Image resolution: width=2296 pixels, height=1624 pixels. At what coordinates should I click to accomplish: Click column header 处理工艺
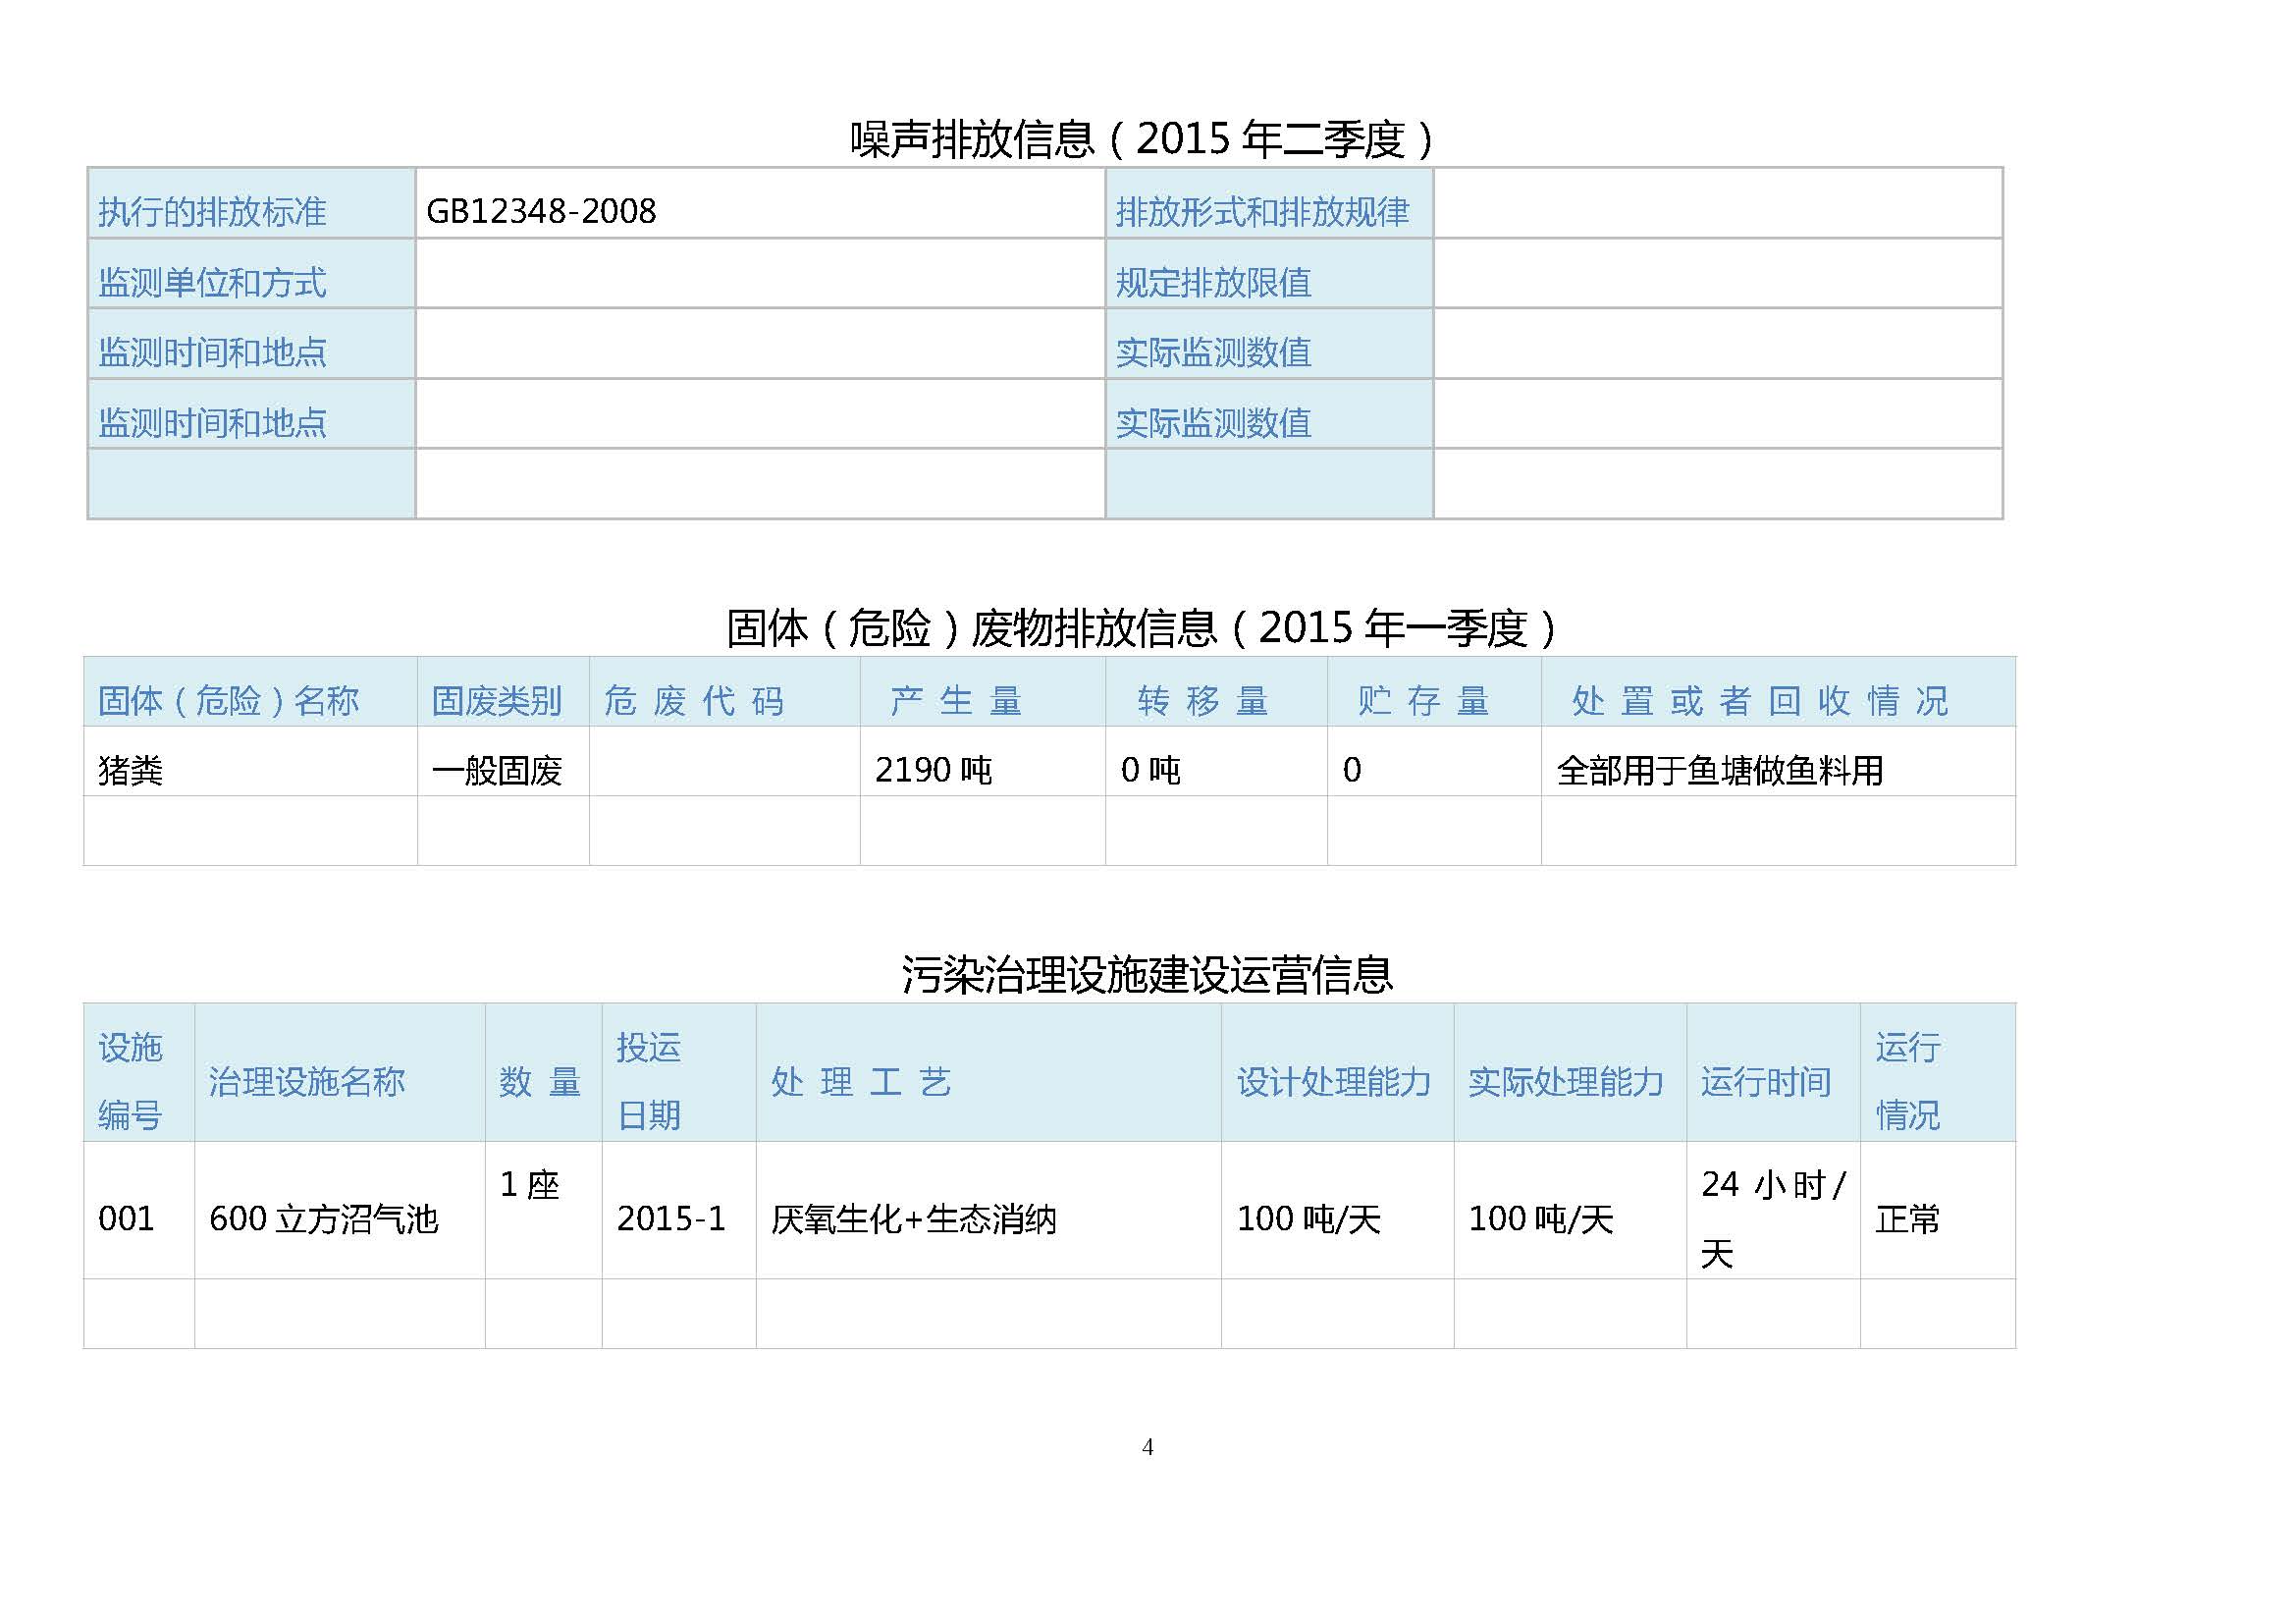pyautogui.click(x=861, y=1081)
